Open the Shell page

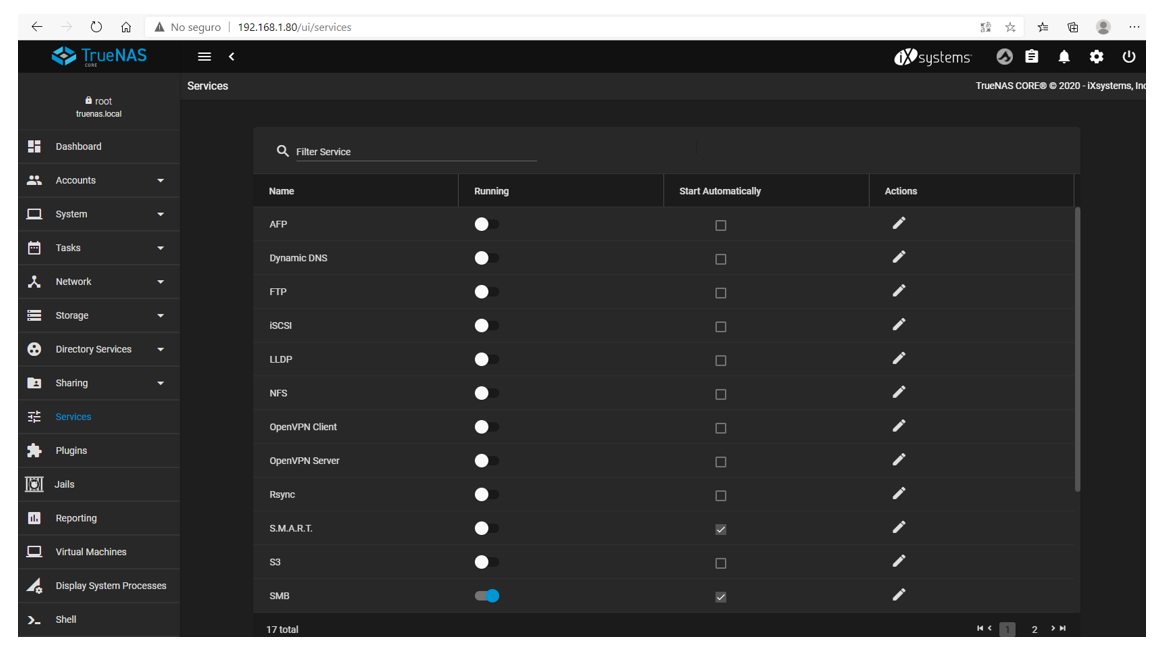[x=99, y=620]
